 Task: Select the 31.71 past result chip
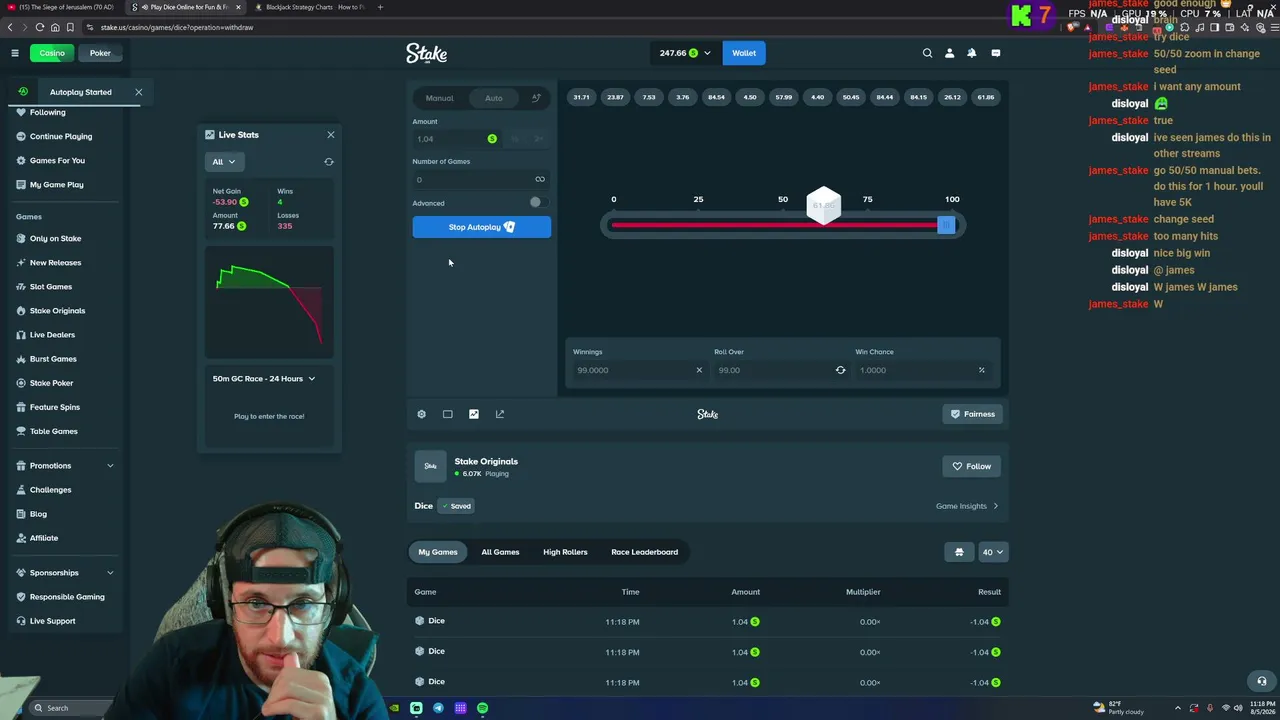point(581,98)
